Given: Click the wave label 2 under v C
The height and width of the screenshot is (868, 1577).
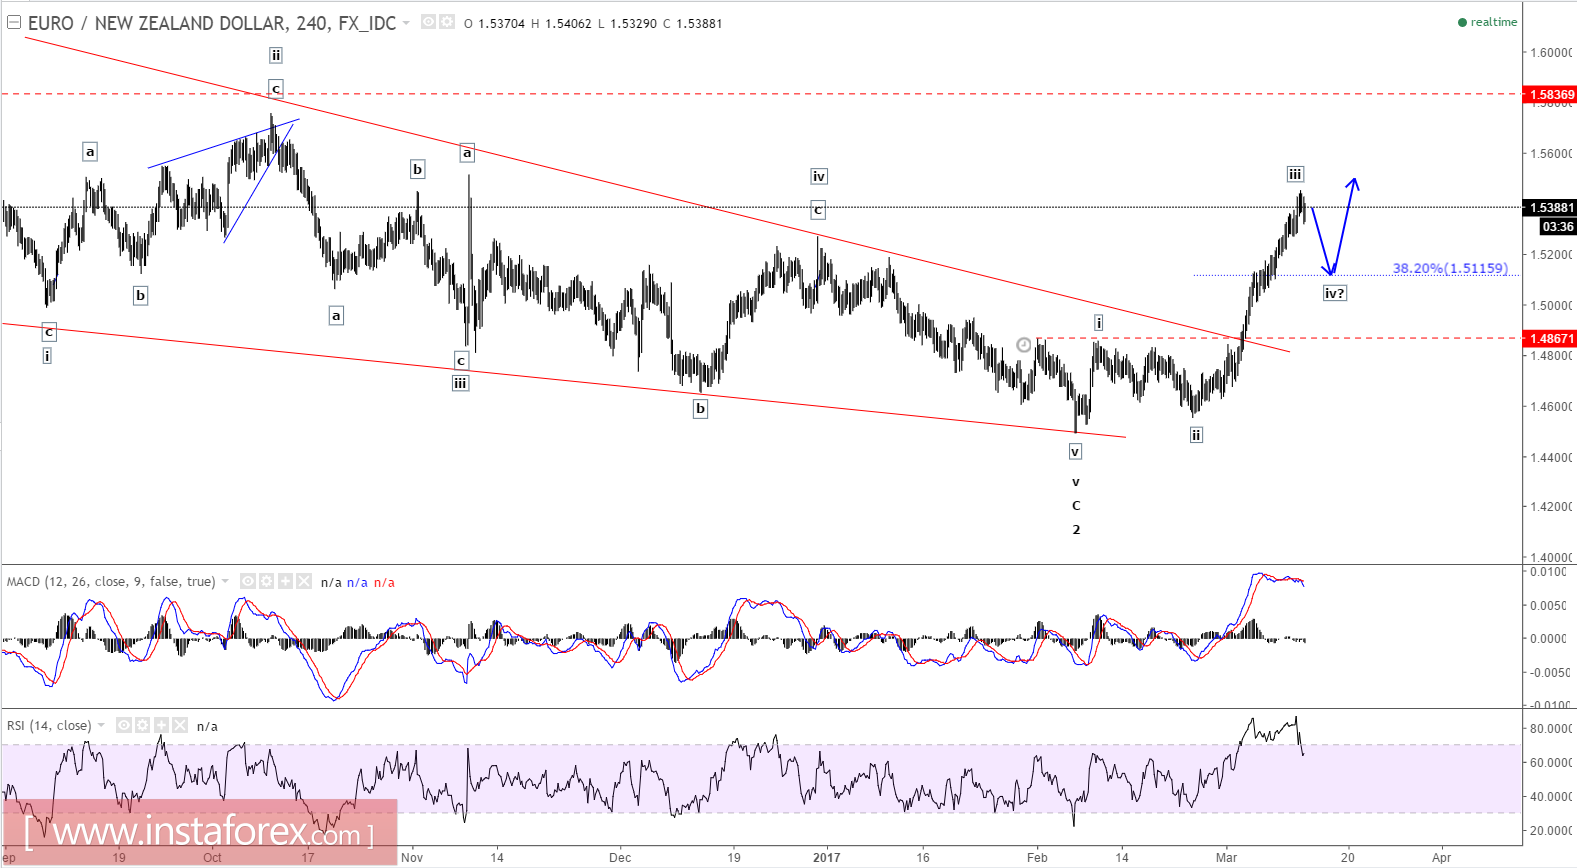Looking at the screenshot, I should (x=1076, y=530).
